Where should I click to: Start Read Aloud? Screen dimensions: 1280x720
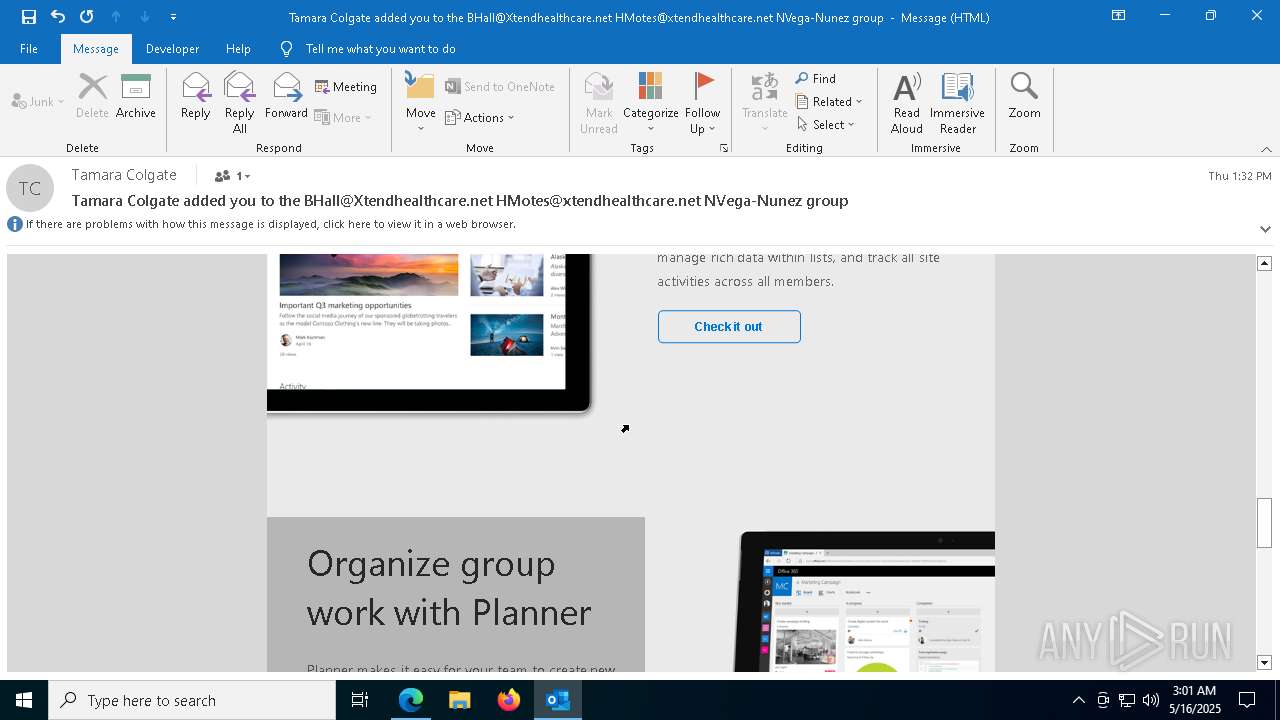(x=907, y=103)
